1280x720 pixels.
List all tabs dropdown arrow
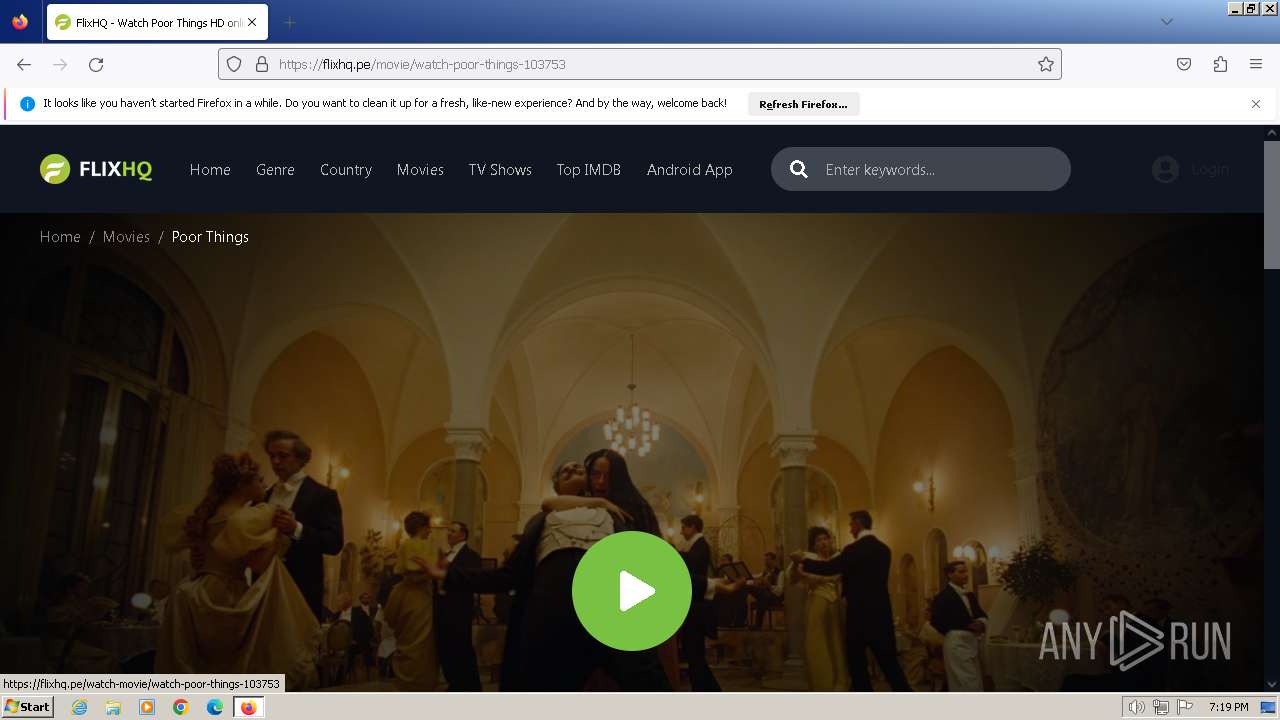1166,22
